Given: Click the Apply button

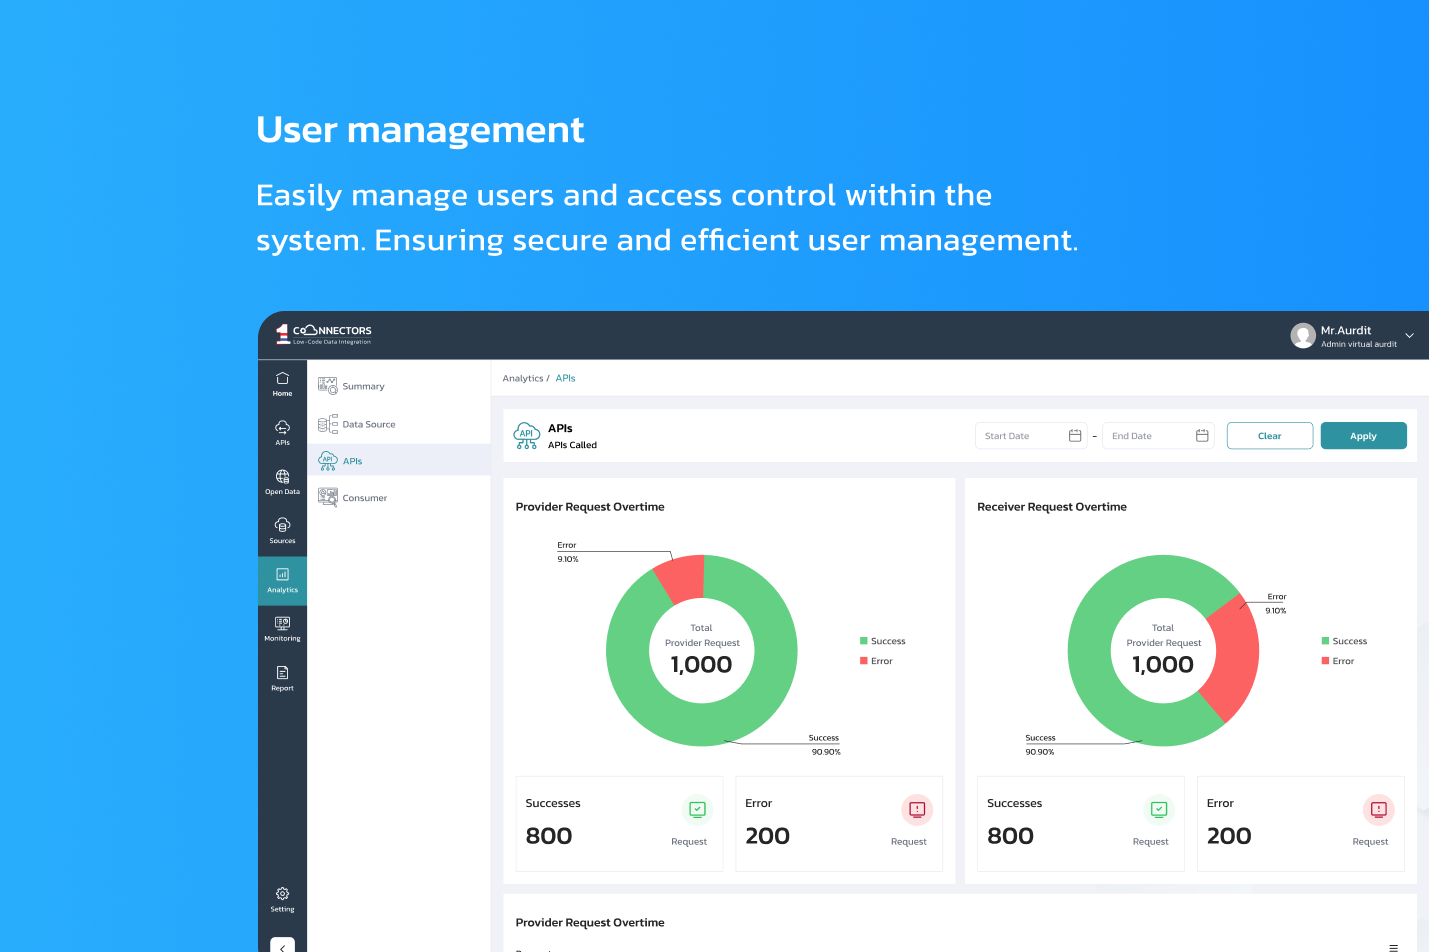Looking at the screenshot, I should 1363,436.
